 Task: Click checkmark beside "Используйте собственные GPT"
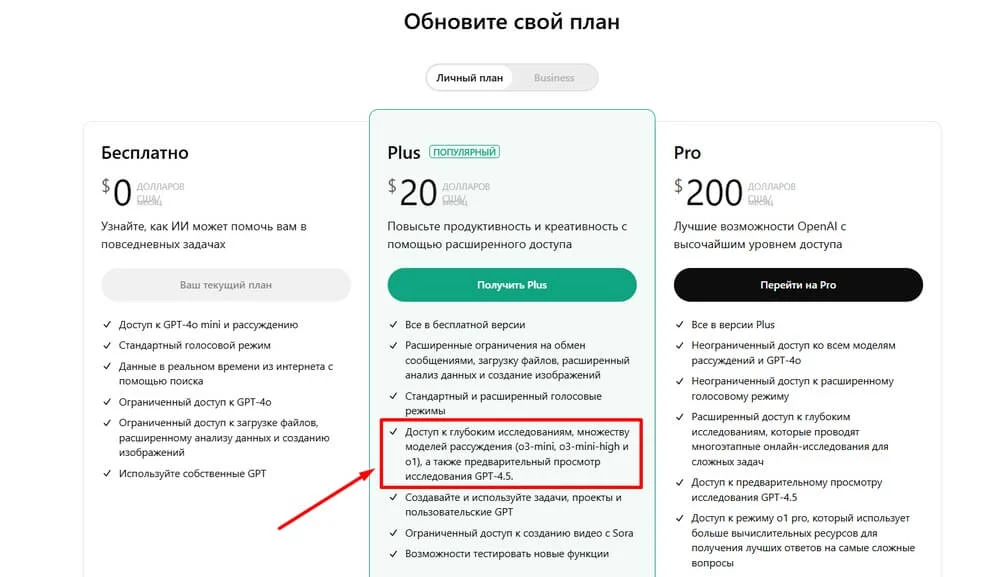coord(107,473)
